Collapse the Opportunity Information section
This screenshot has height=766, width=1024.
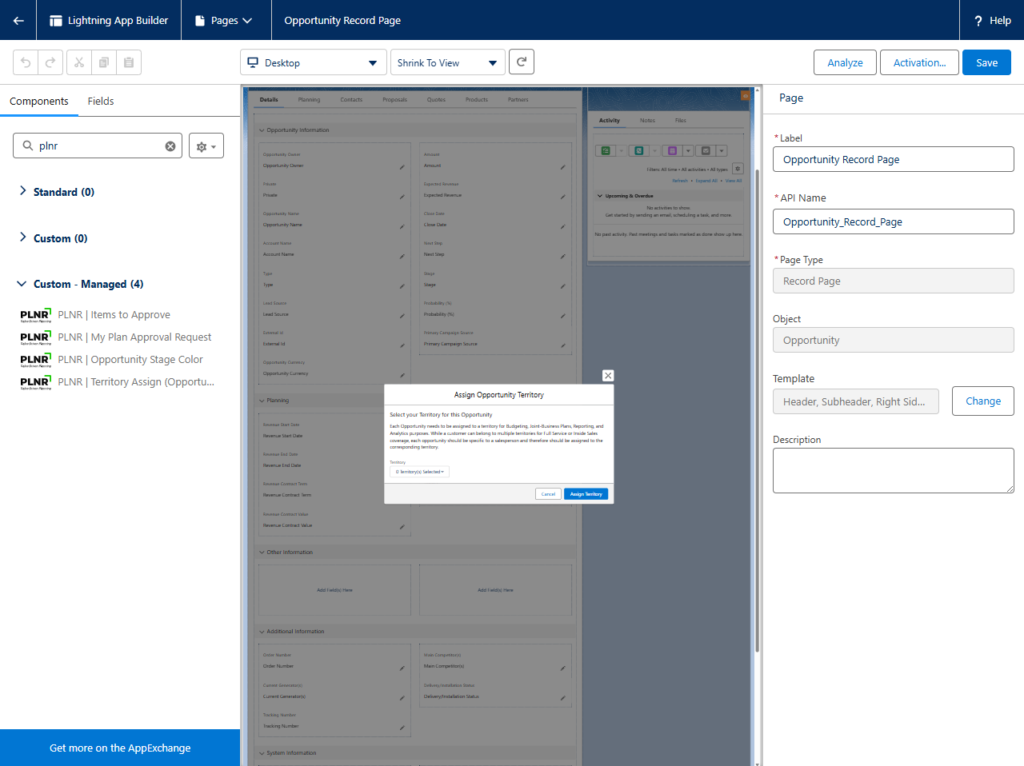tap(262, 130)
